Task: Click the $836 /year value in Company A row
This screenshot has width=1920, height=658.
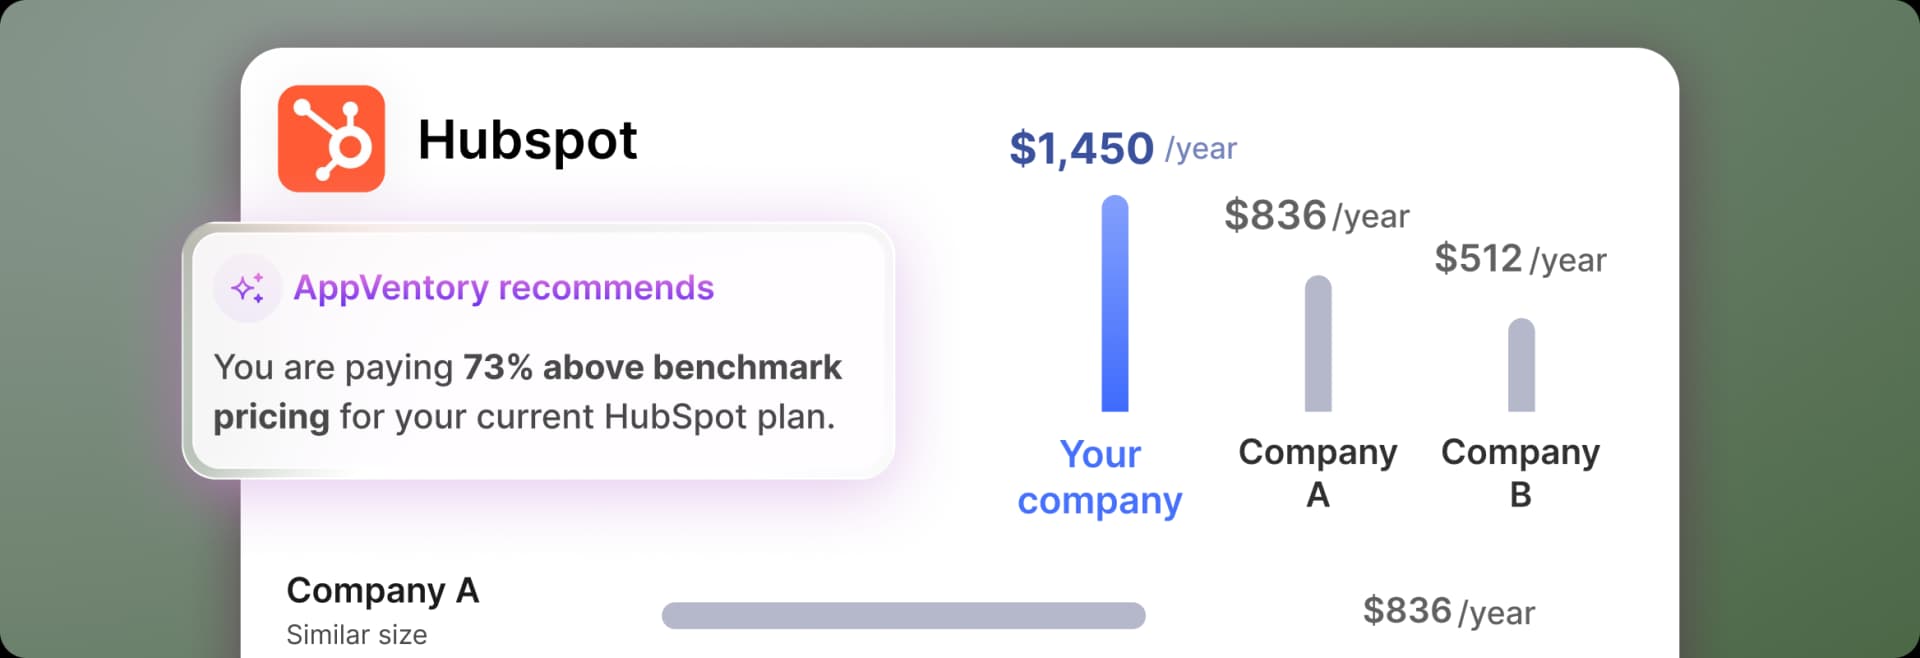Action: (1449, 611)
